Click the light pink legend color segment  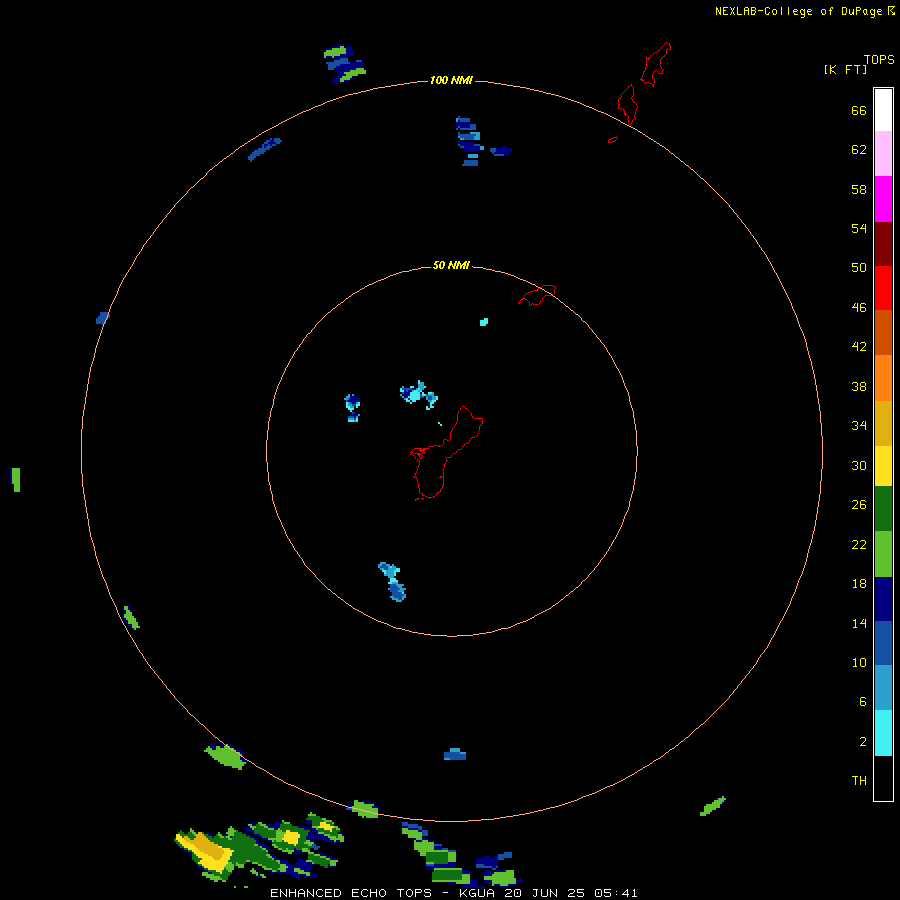tap(883, 154)
